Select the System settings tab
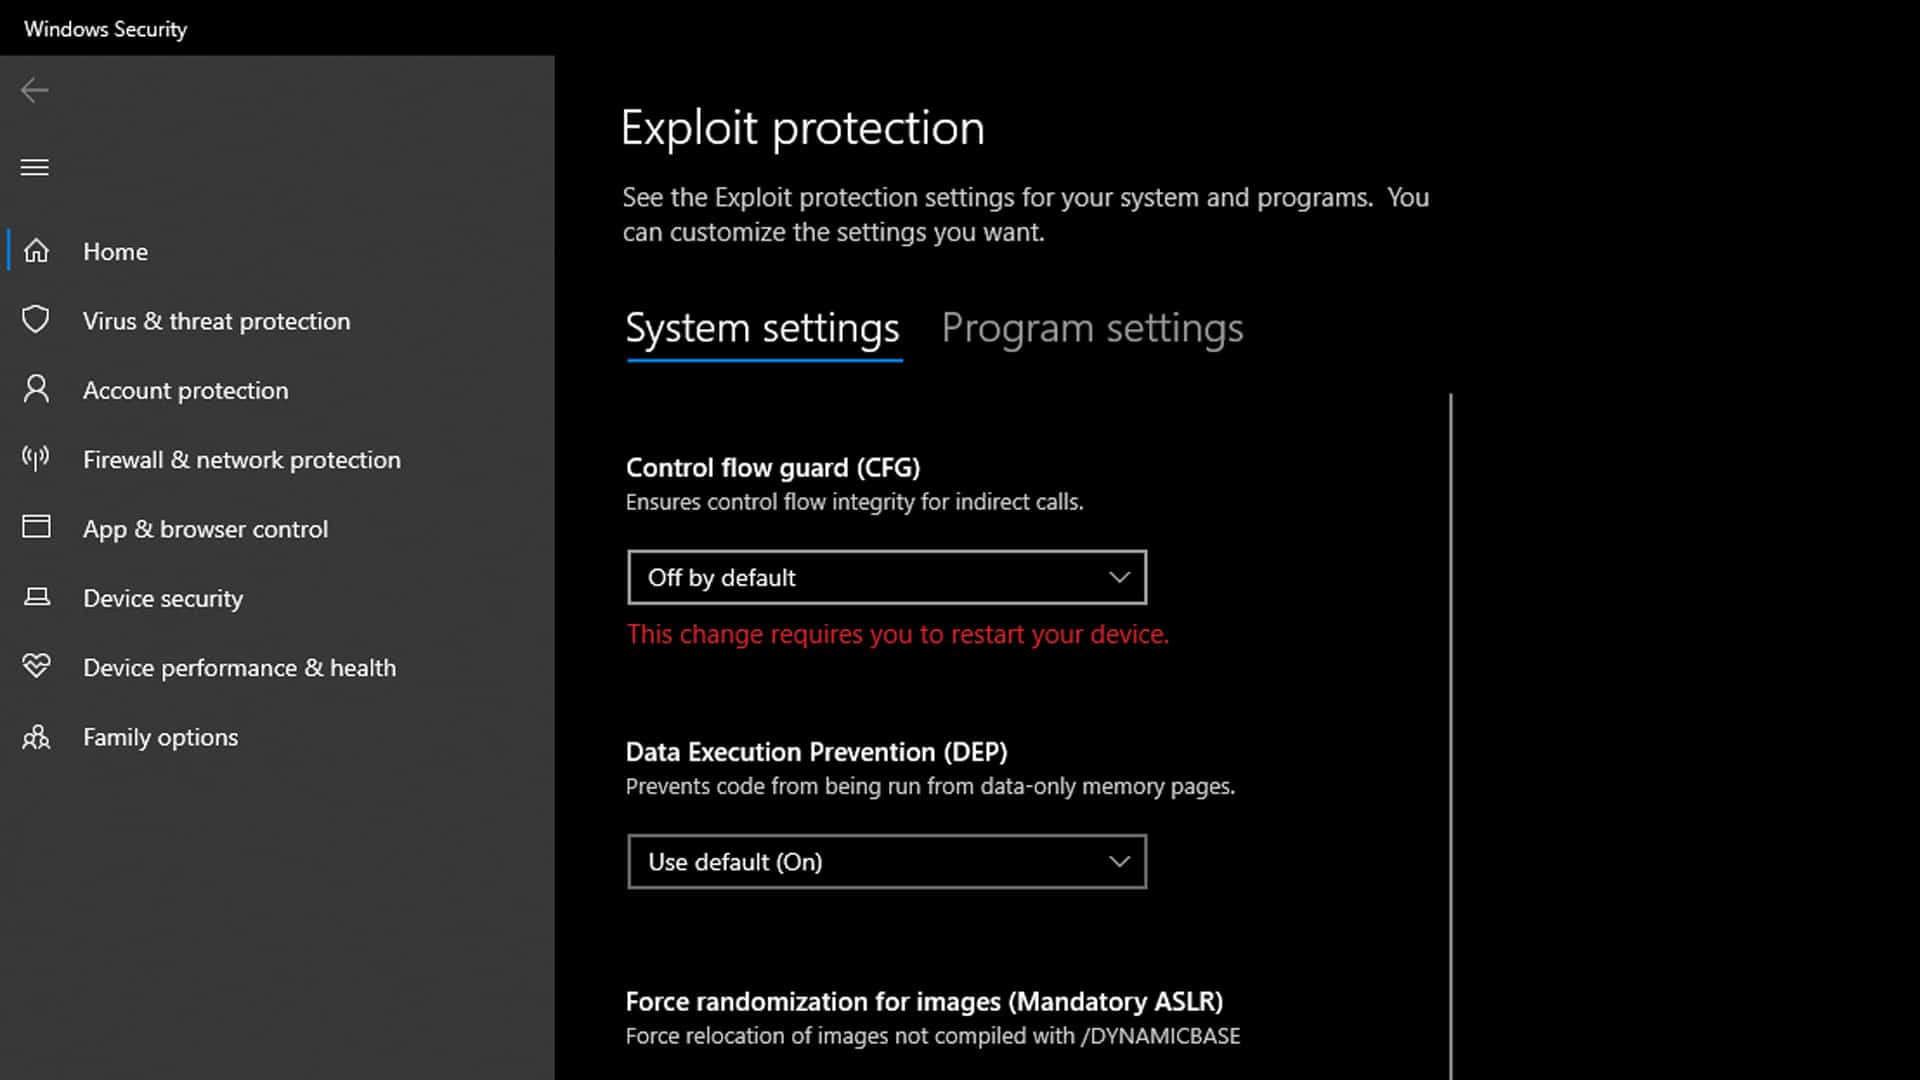 pyautogui.click(x=762, y=329)
